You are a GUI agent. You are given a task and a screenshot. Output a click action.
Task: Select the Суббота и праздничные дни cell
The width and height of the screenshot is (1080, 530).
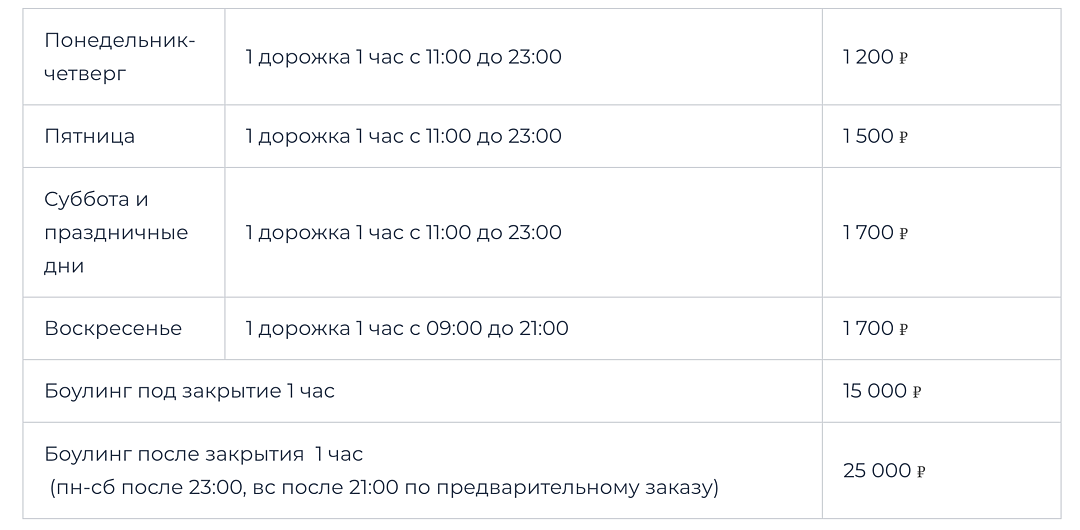click(116, 232)
